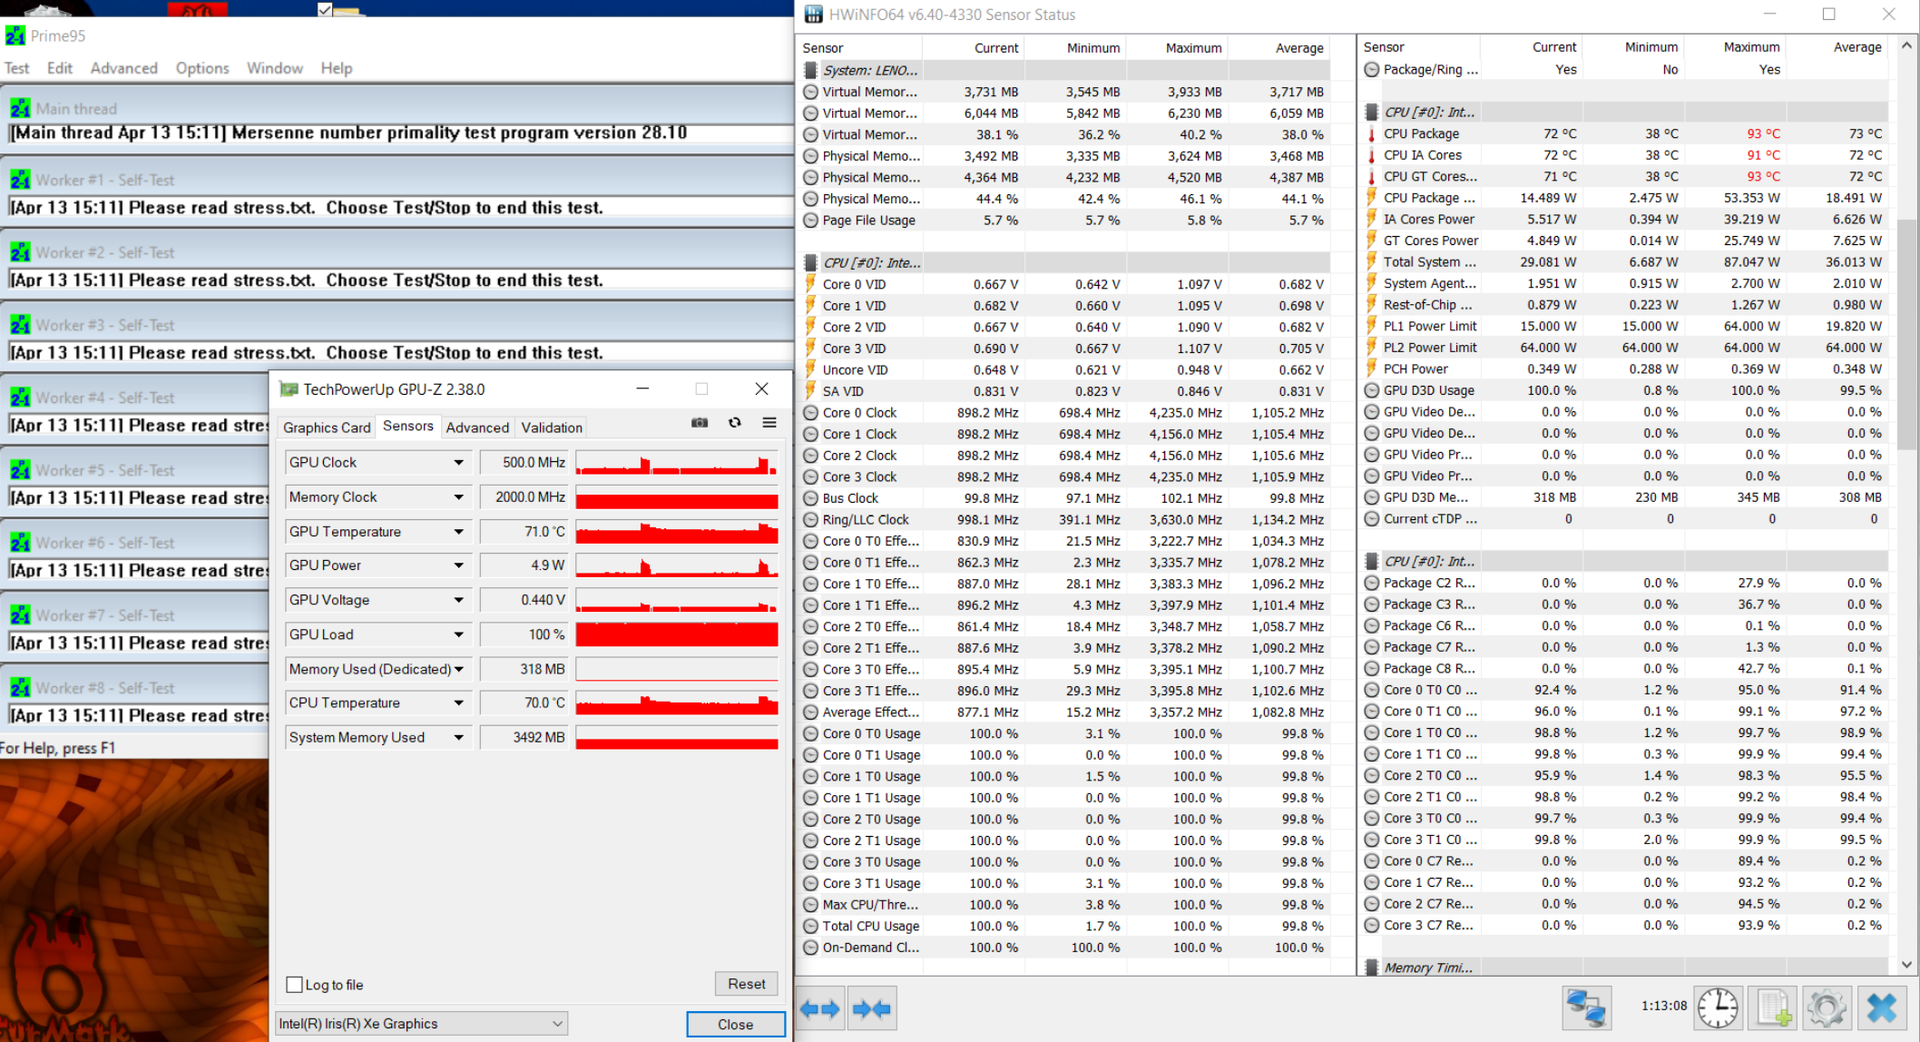Click the Worker #6 window icon

pyautogui.click(x=20, y=543)
